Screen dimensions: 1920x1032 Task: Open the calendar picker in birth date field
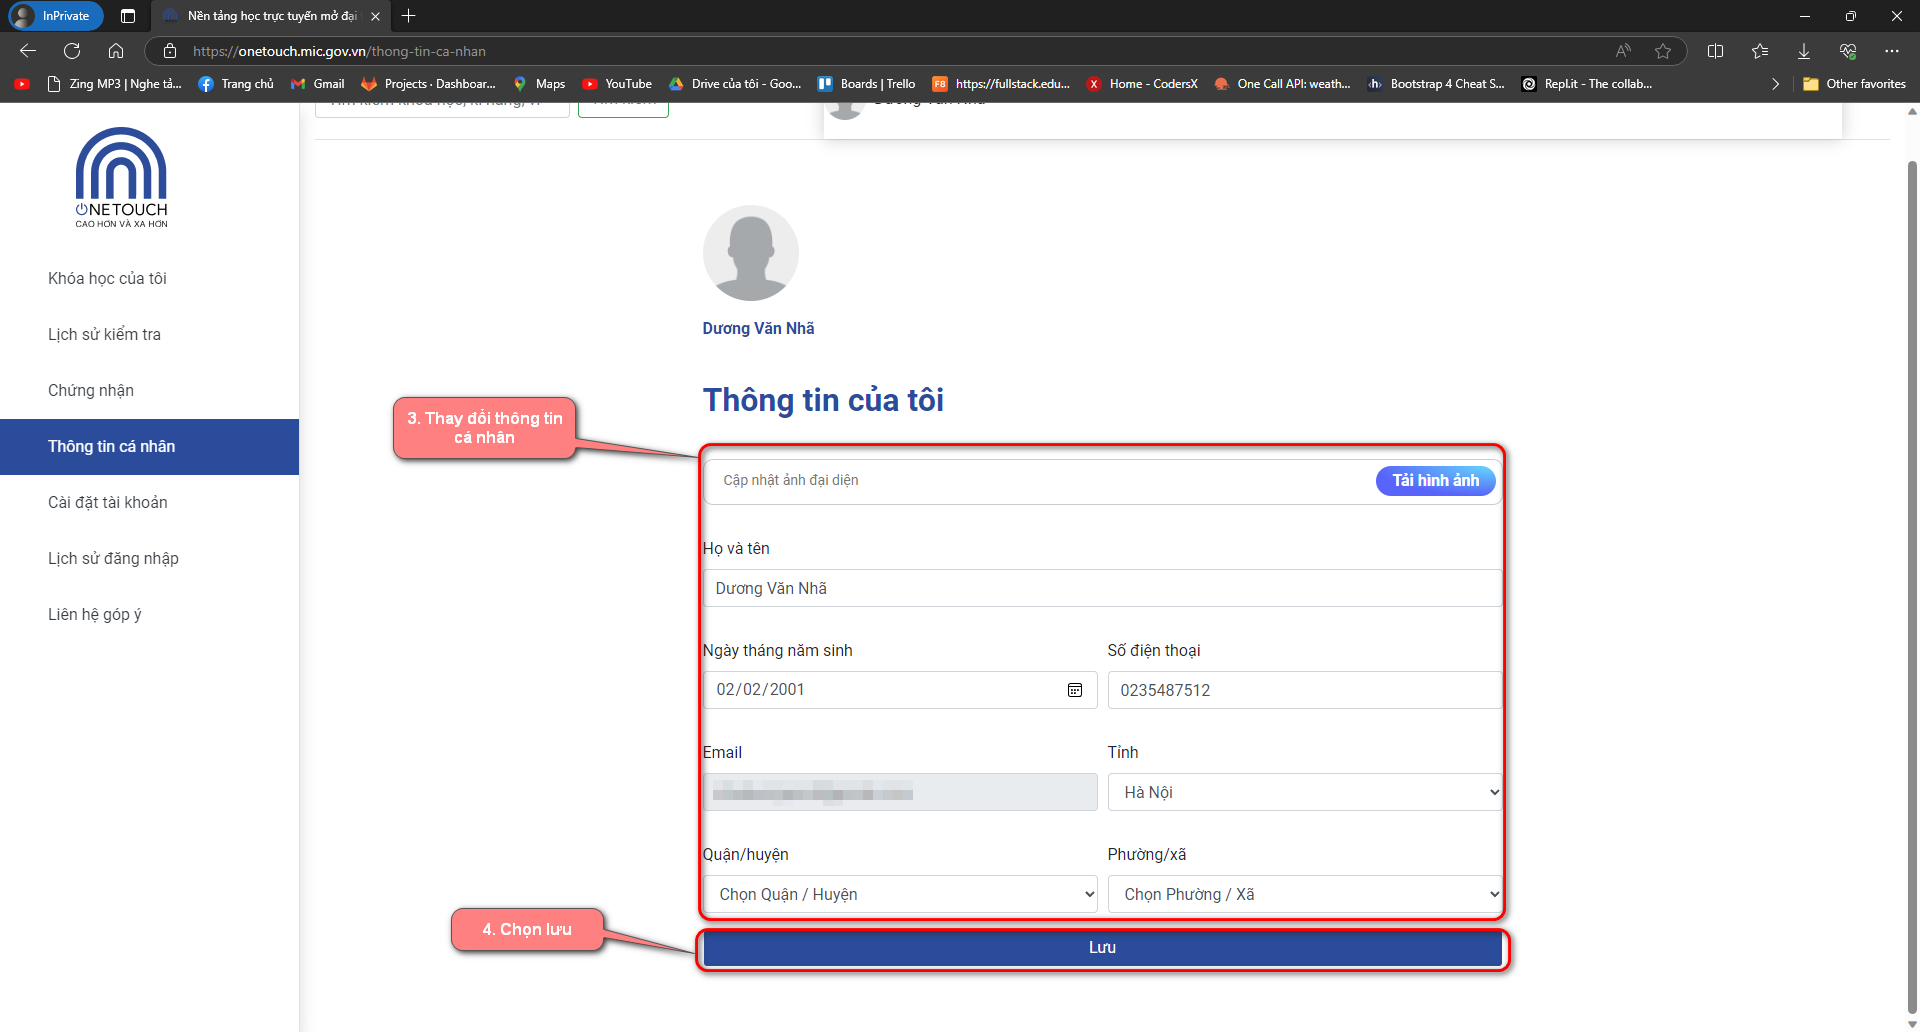[x=1075, y=690]
